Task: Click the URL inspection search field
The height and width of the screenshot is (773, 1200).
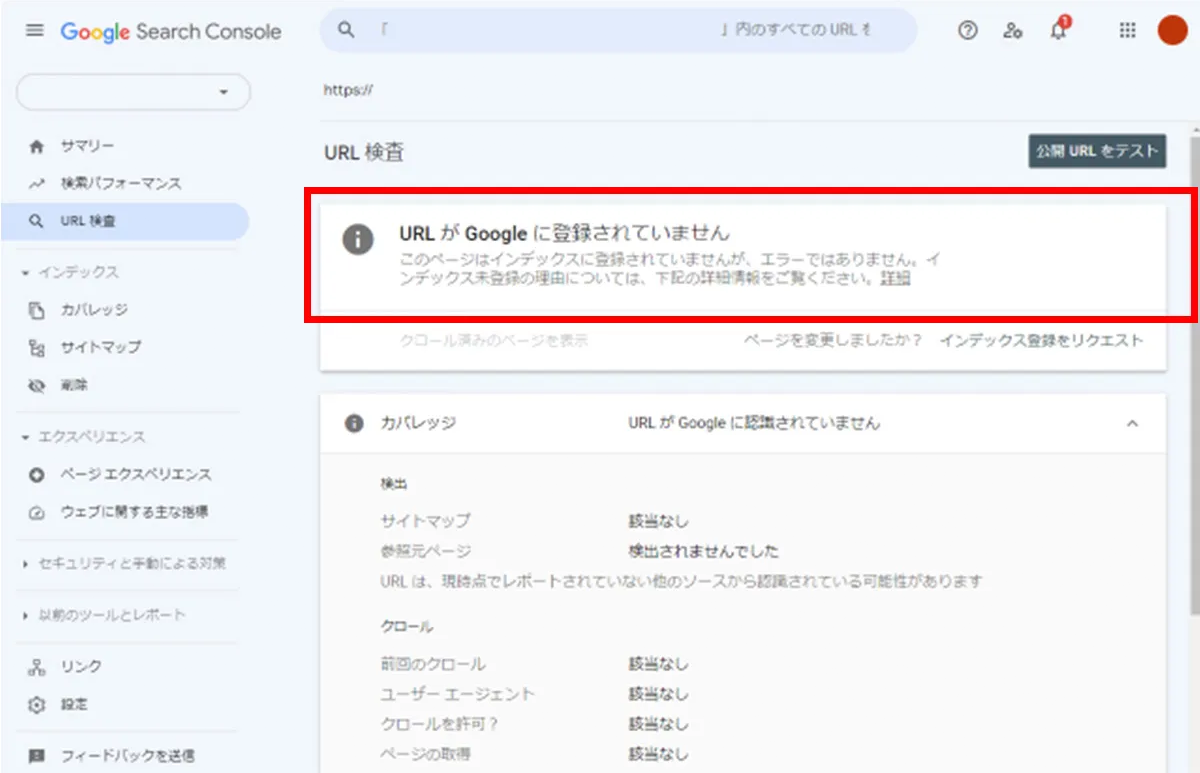Action: pyautogui.click(x=618, y=30)
